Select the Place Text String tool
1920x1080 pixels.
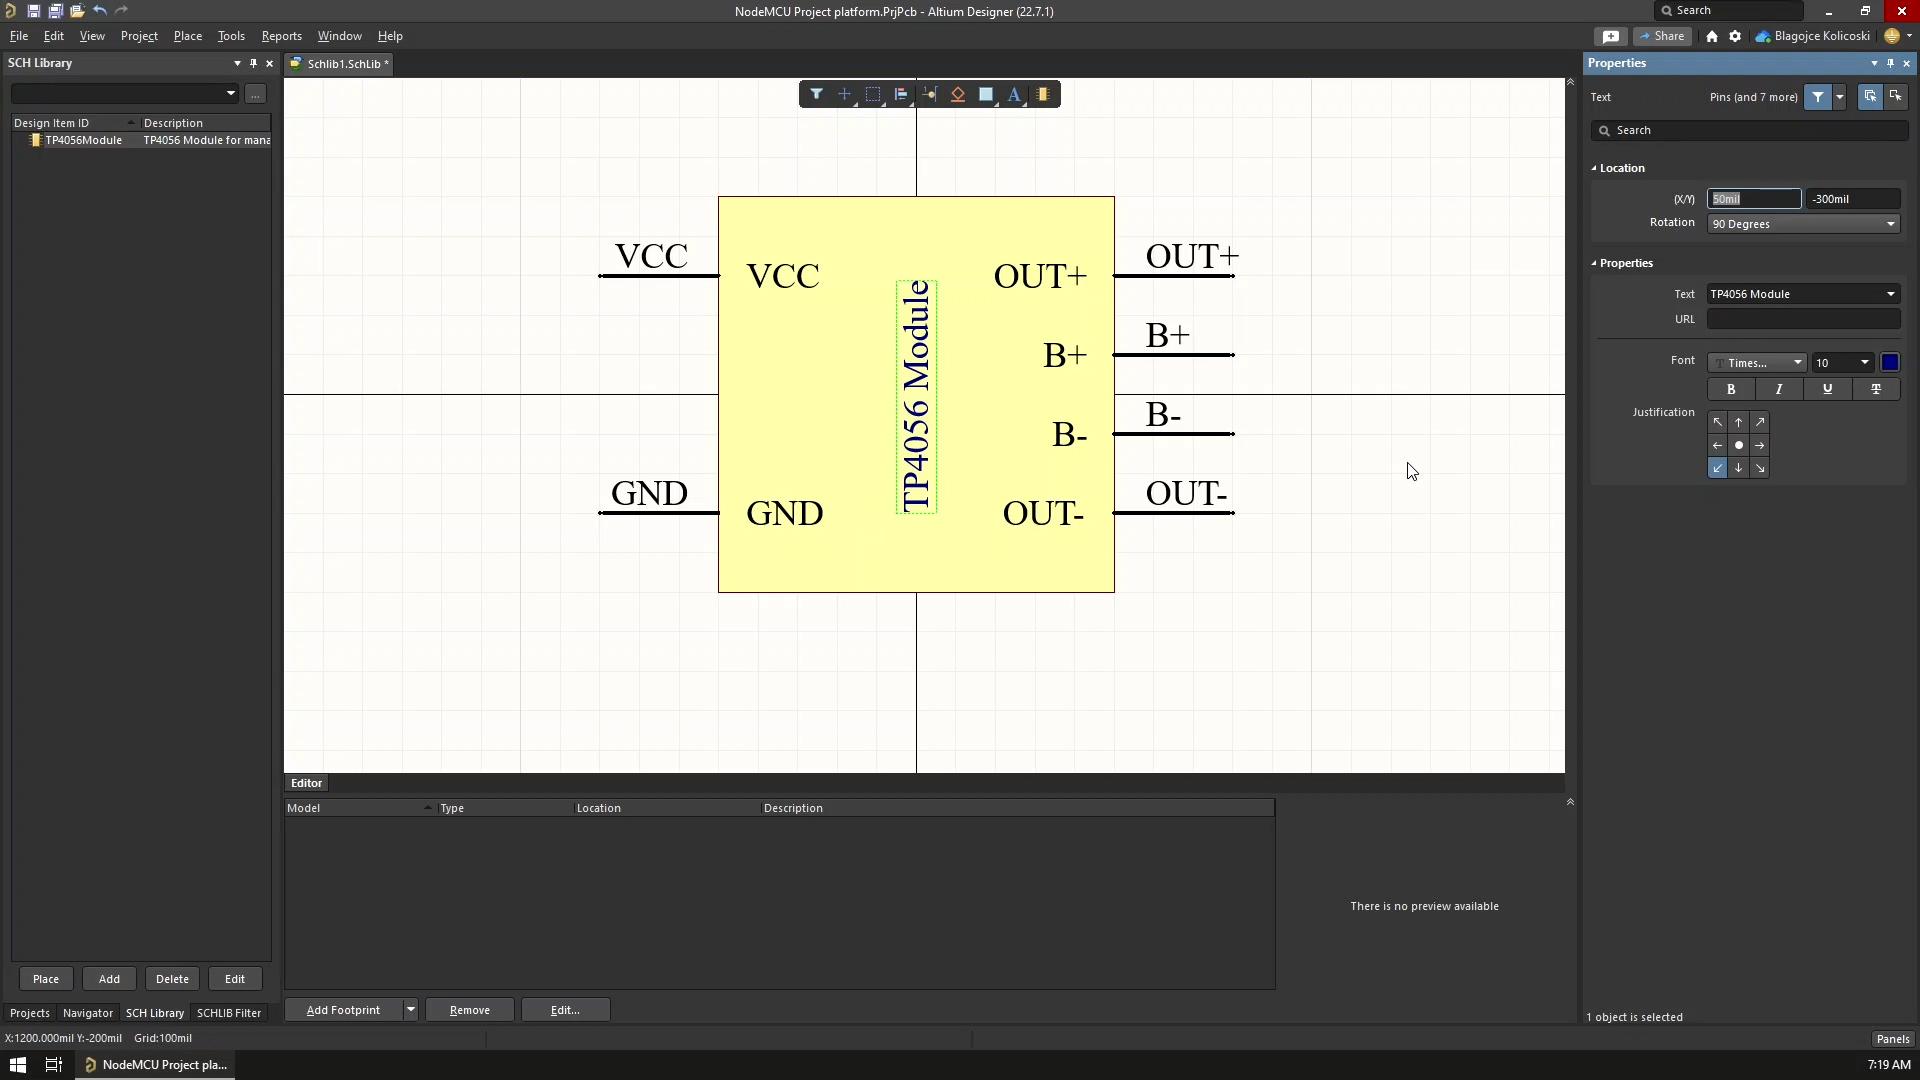coord(1014,94)
